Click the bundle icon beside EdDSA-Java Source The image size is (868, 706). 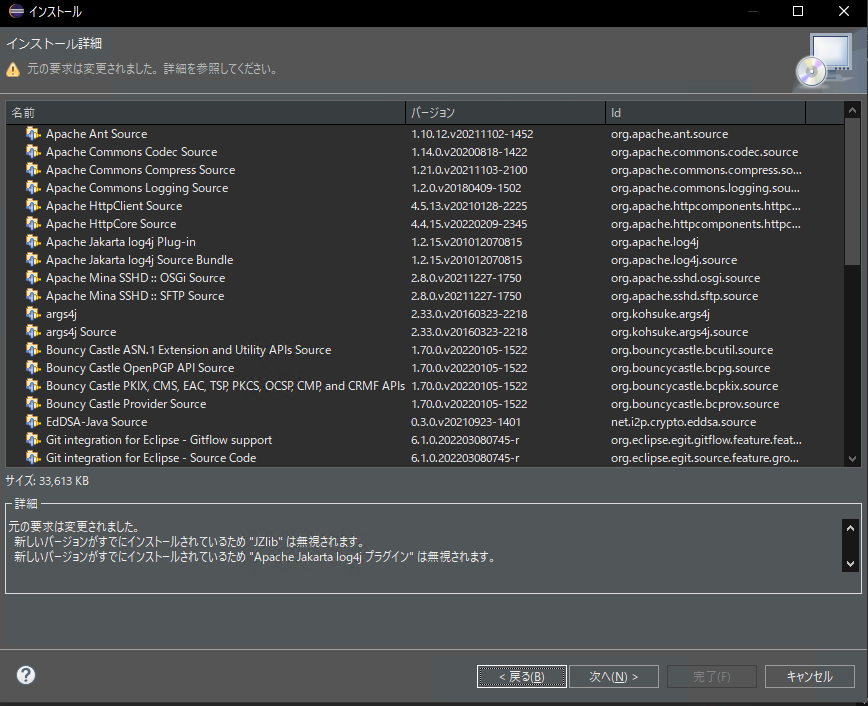point(34,421)
